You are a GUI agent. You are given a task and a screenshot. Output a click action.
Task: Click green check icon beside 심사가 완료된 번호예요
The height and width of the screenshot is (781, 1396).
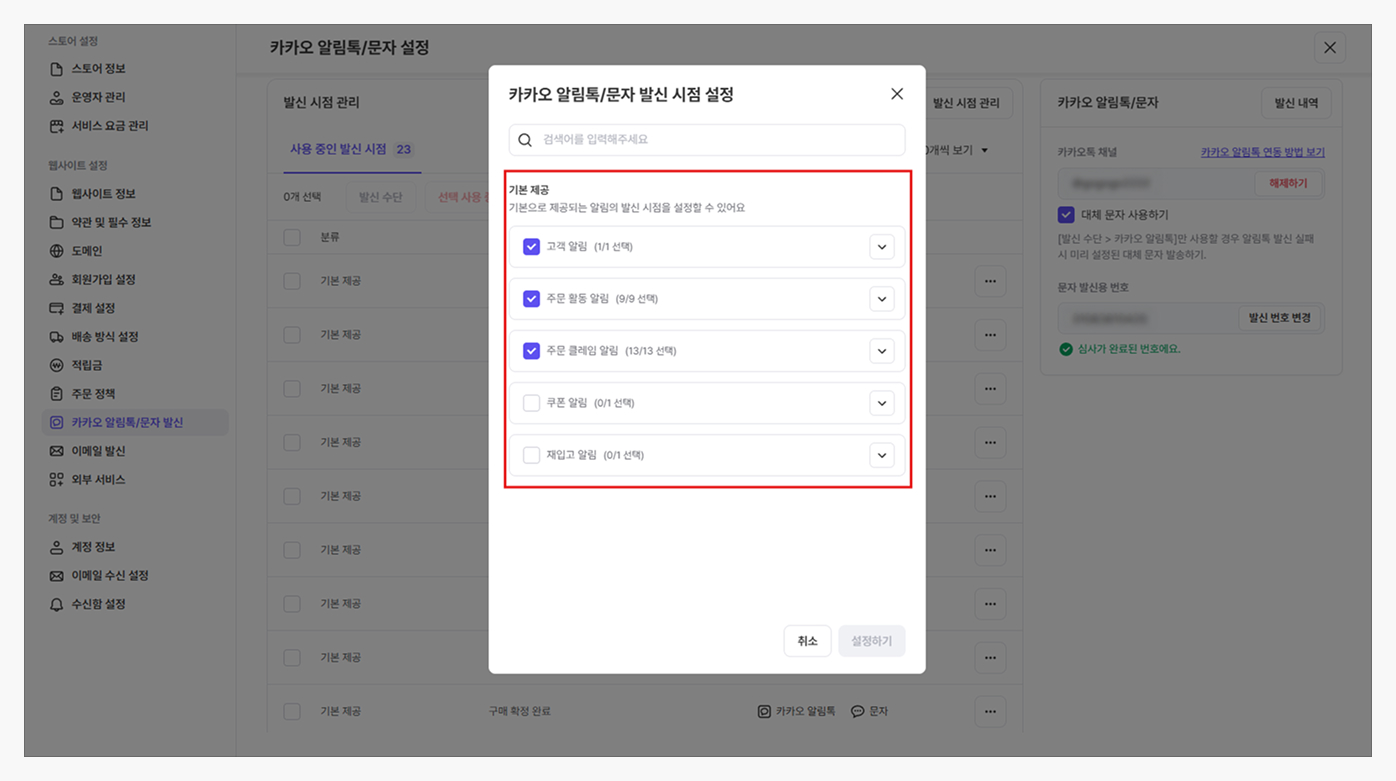pyautogui.click(x=1066, y=349)
